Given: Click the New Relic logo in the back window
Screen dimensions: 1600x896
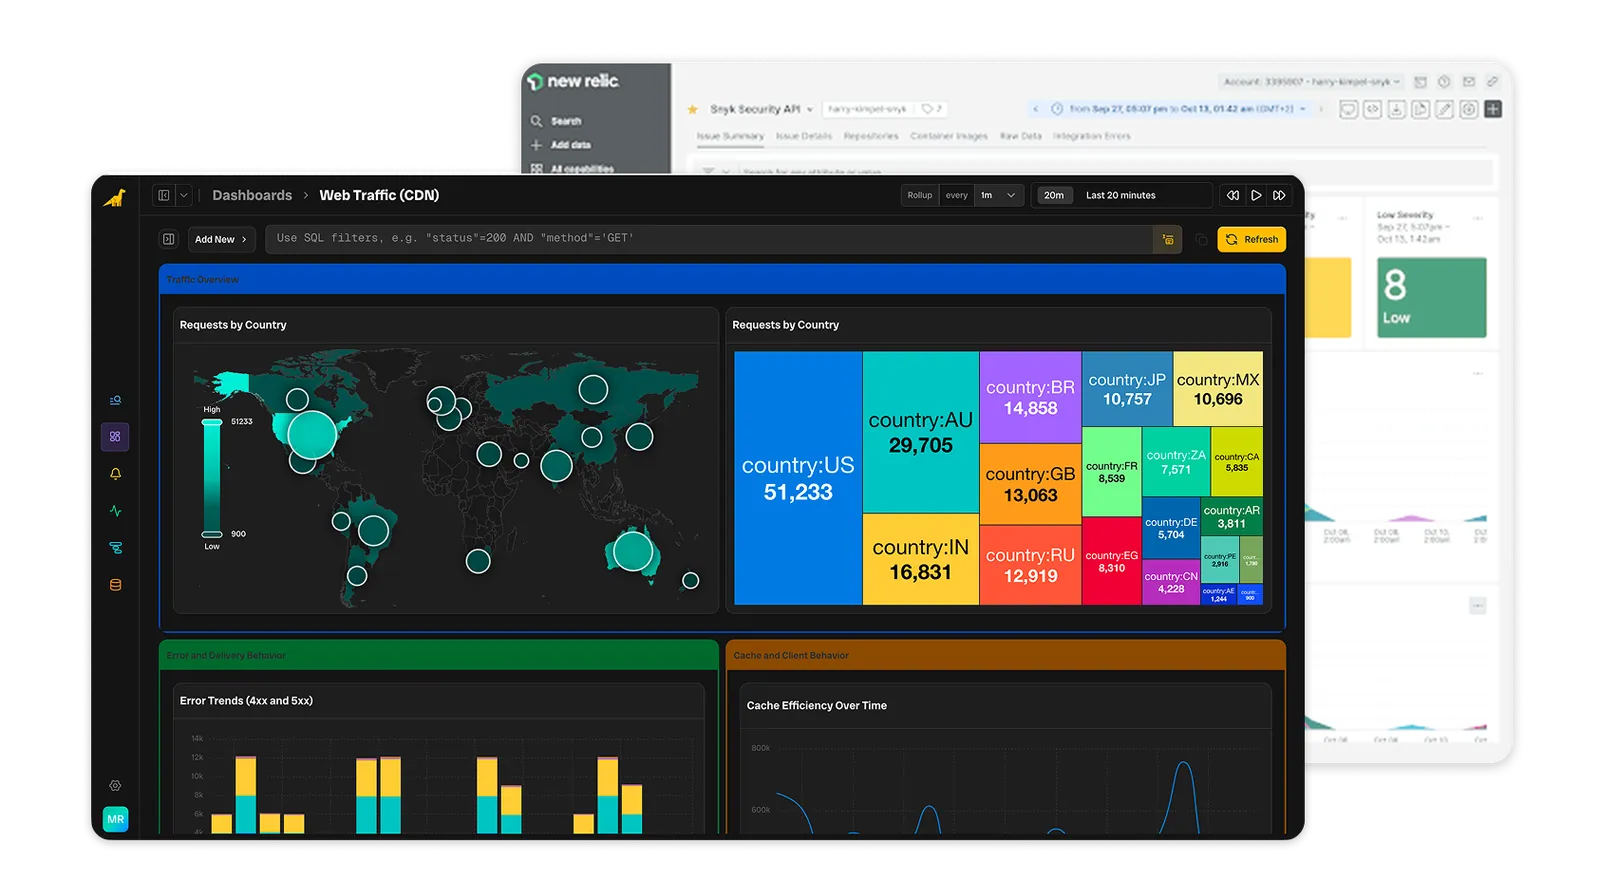Looking at the screenshot, I should click(x=574, y=81).
